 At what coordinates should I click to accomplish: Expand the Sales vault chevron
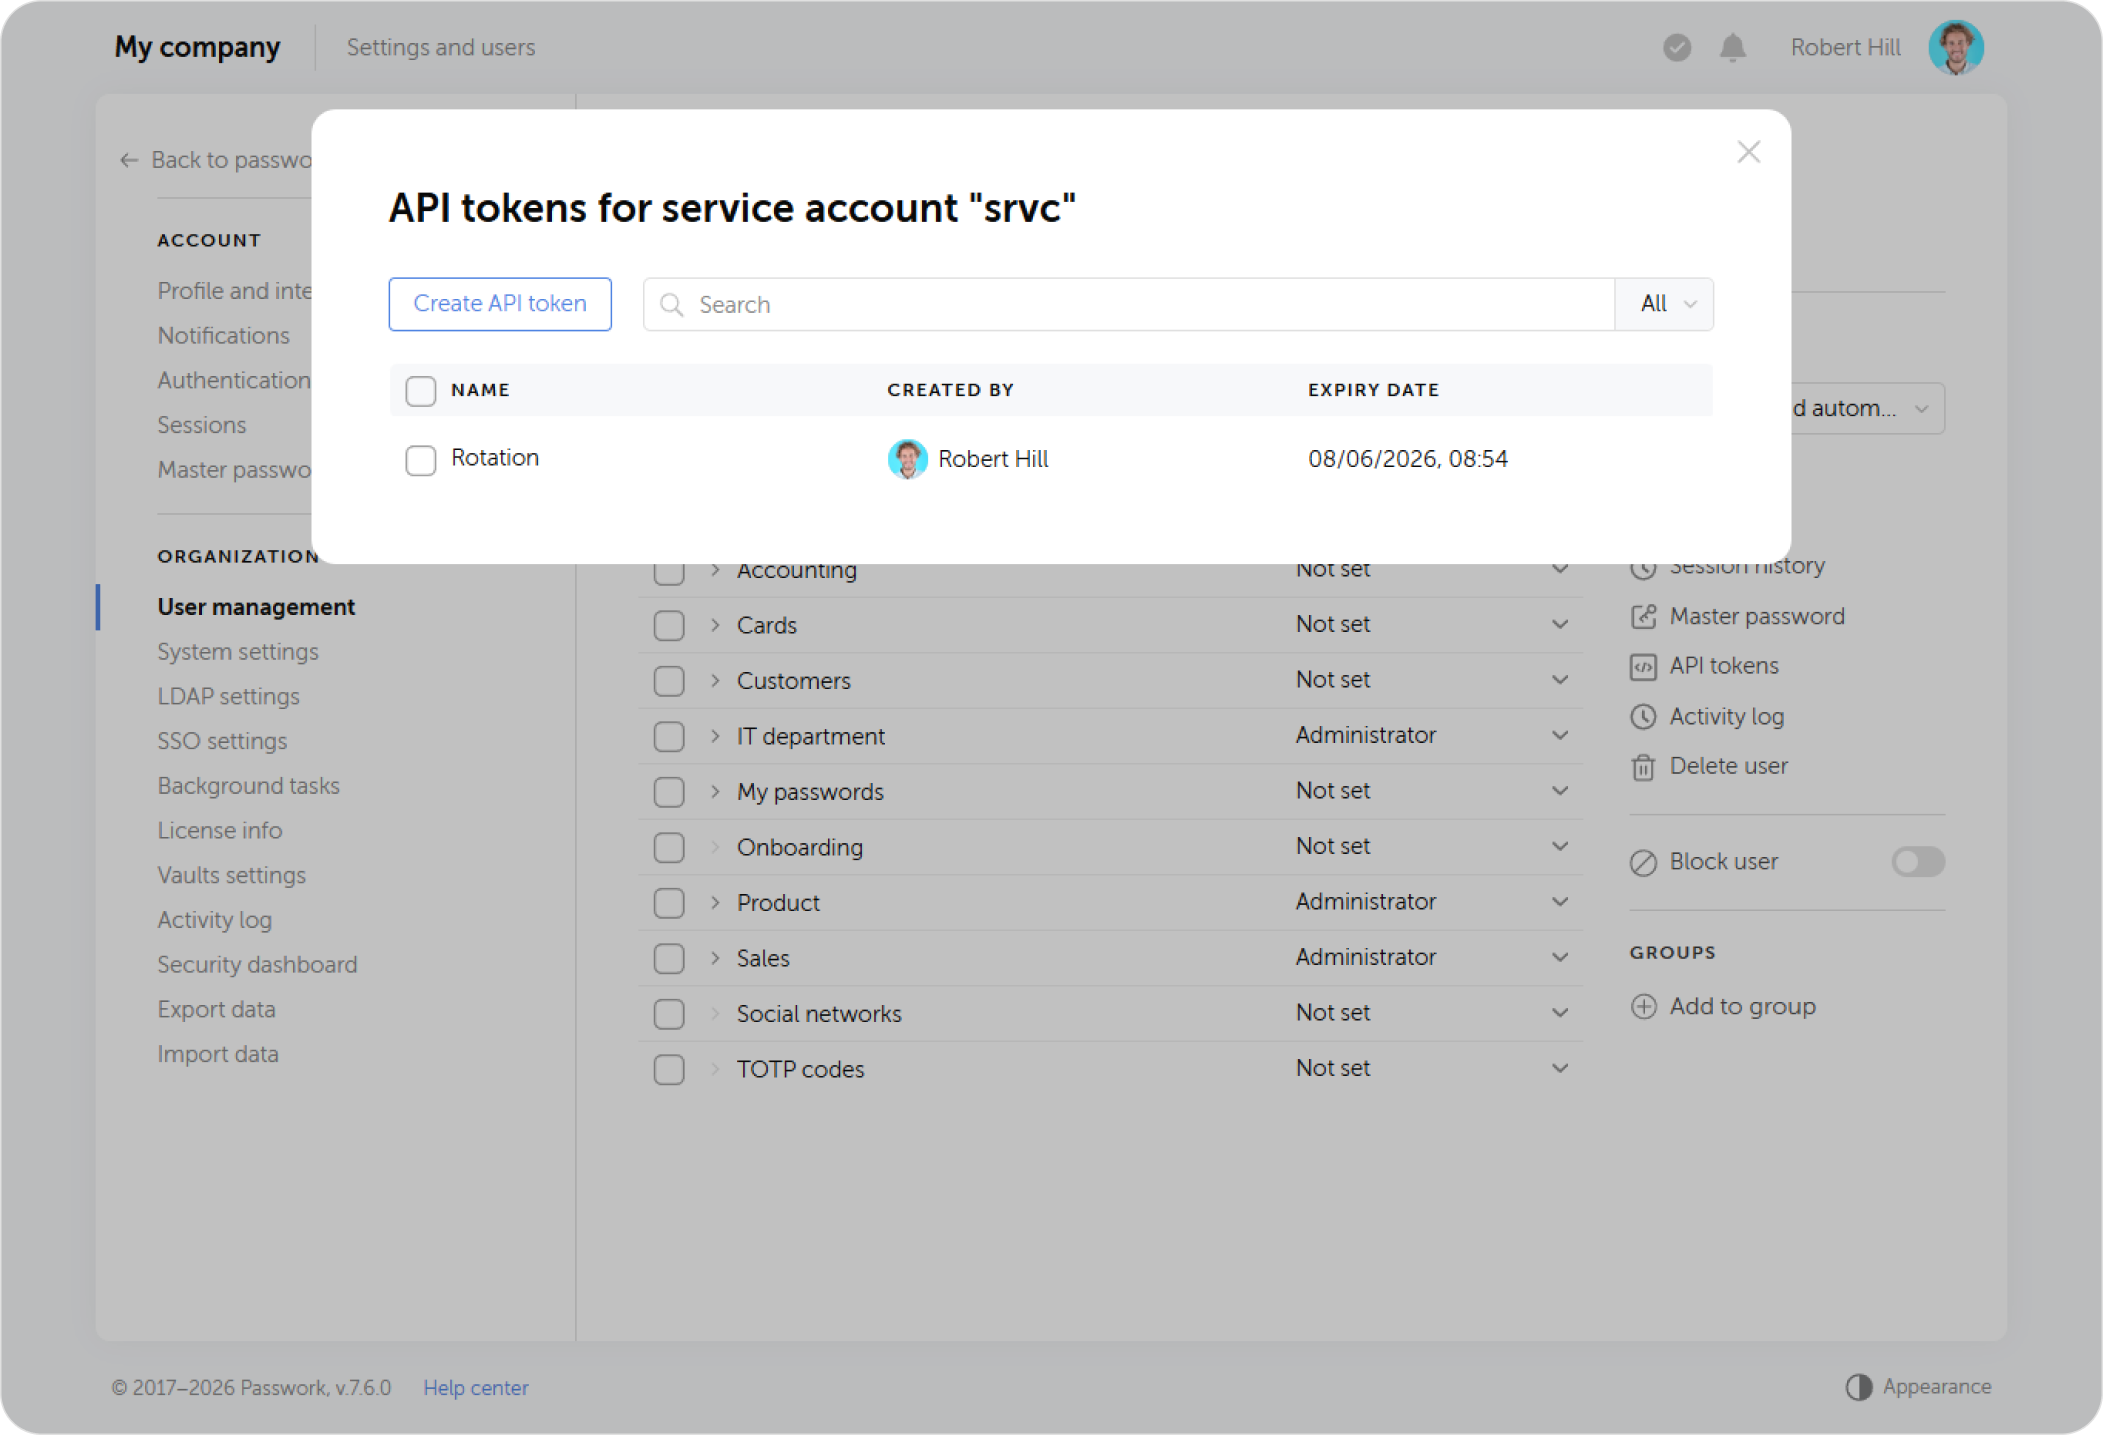point(715,958)
